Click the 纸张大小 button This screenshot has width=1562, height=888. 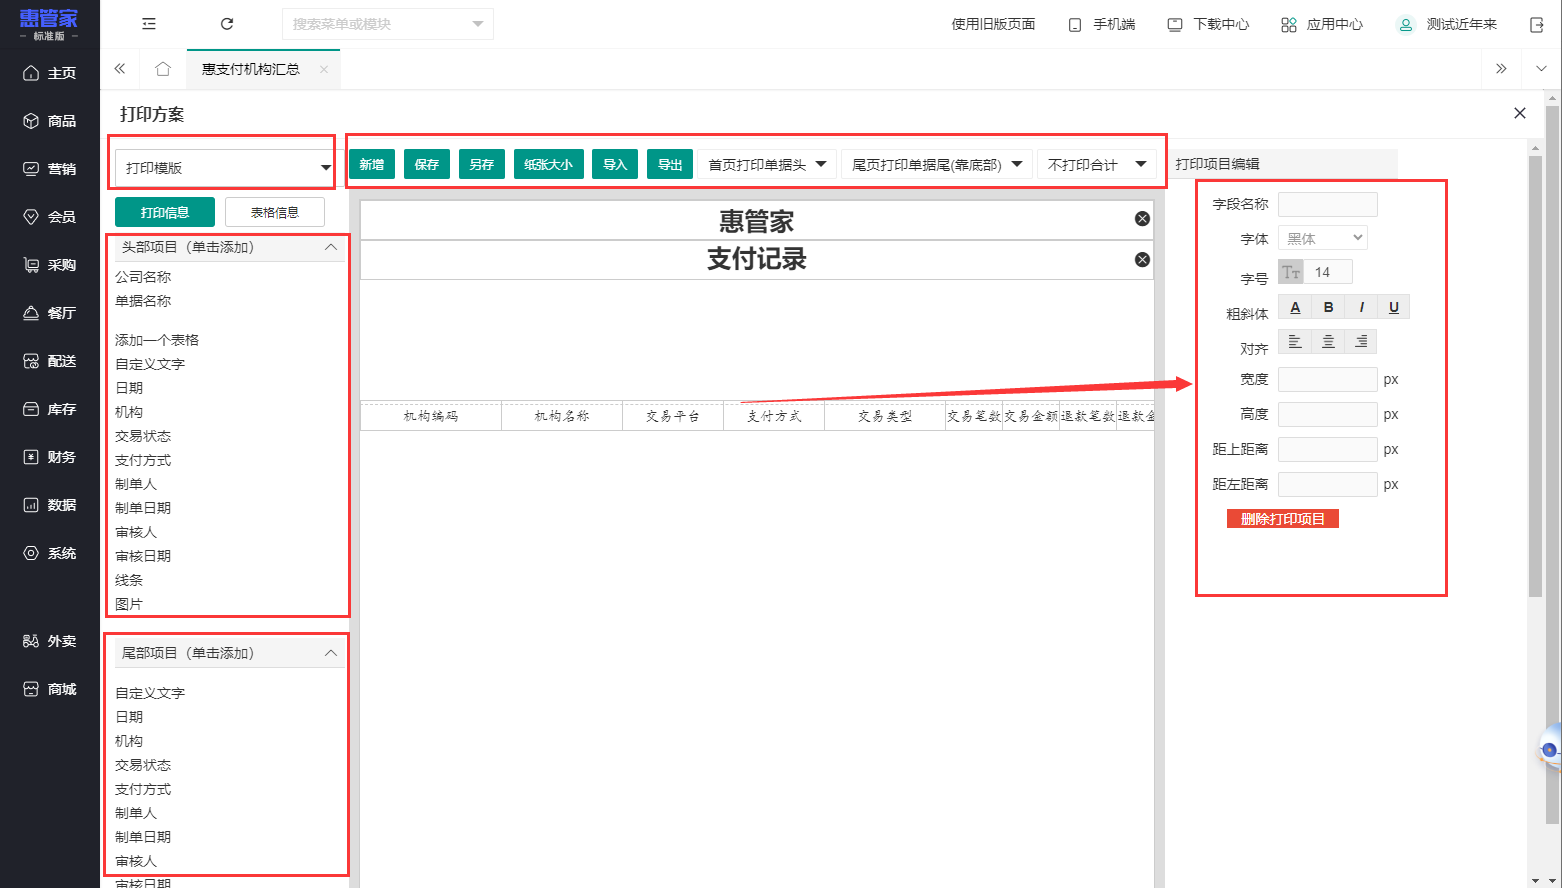549,164
